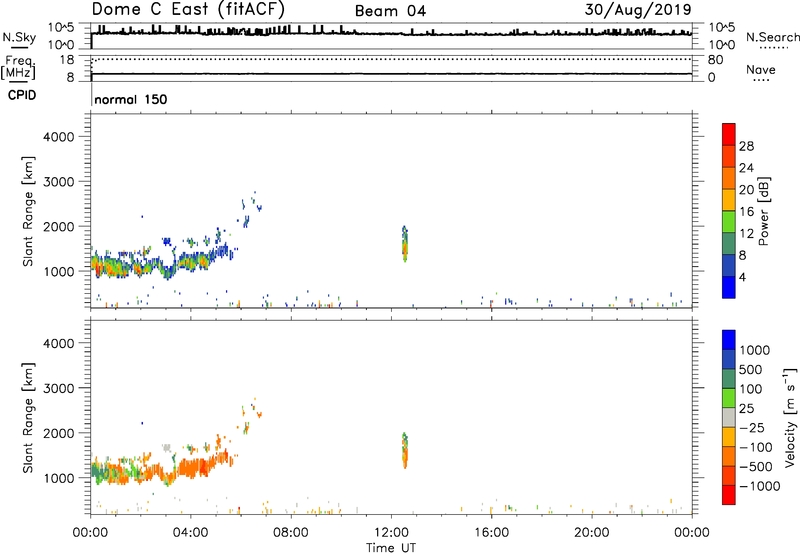This screenshot has height=554, width=800.
Task: Click the '4' power colorbar tick label
Action: tap(742, 277)
